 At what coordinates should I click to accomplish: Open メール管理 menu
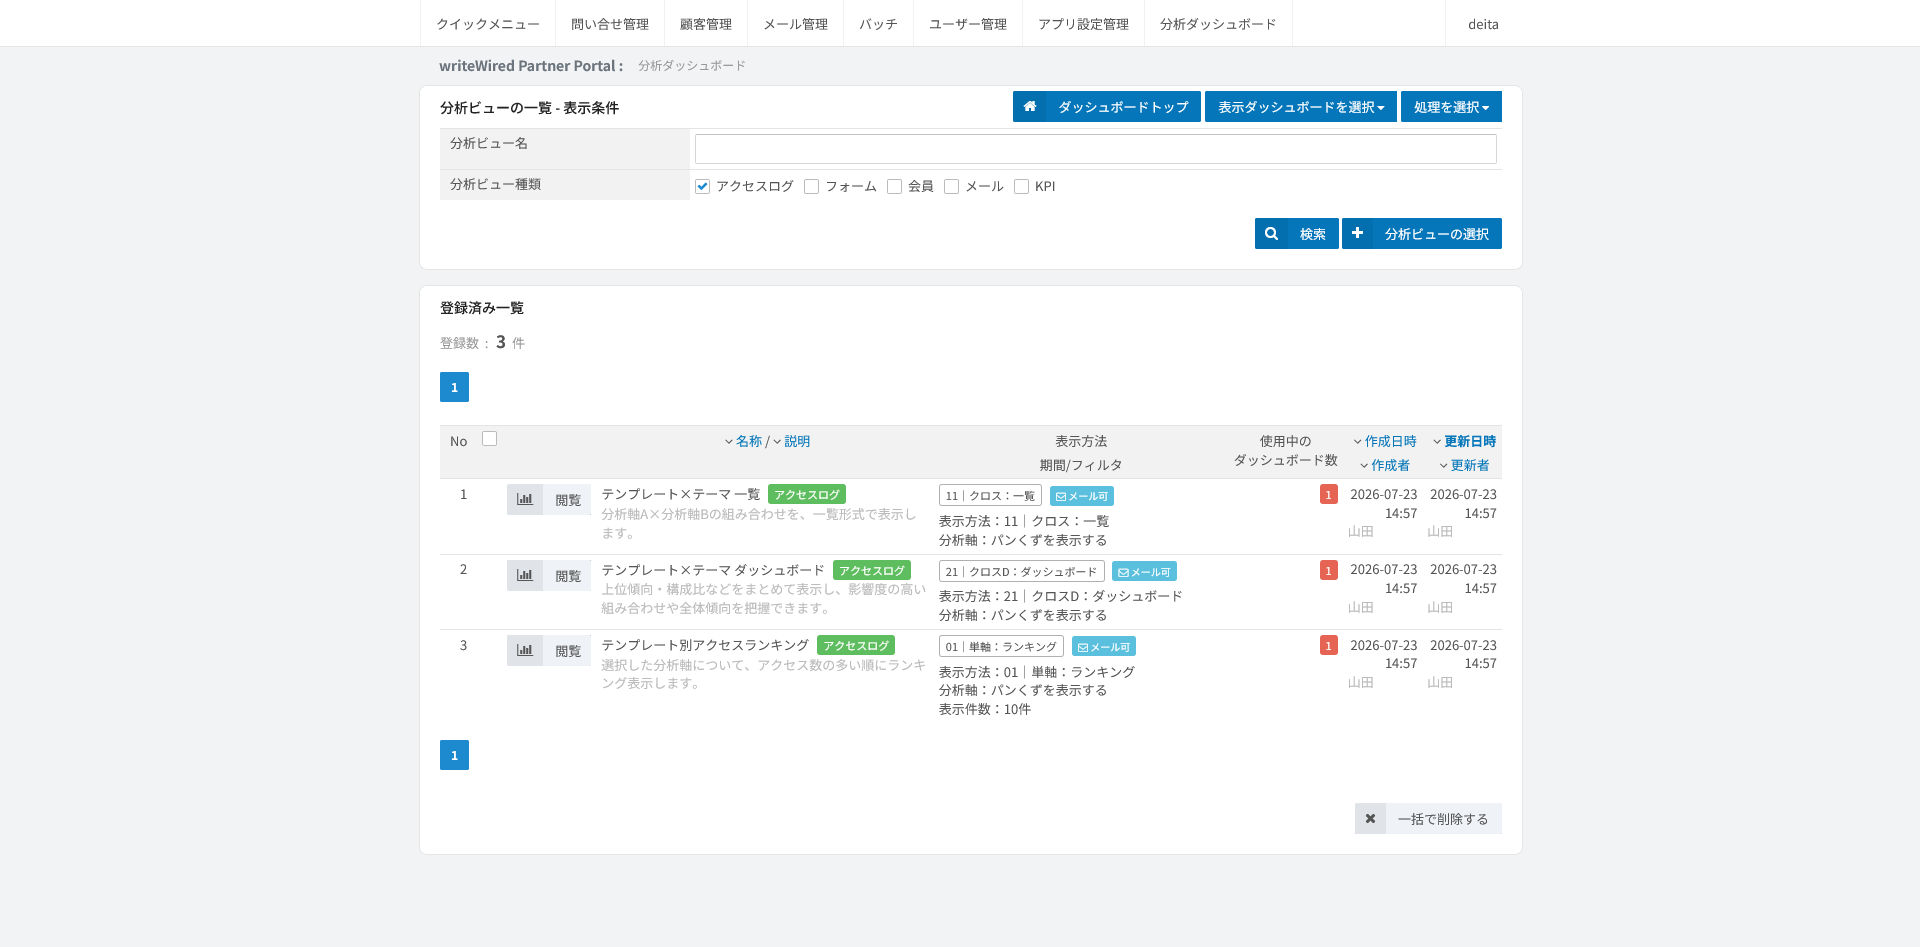click(x=796, y=24)
